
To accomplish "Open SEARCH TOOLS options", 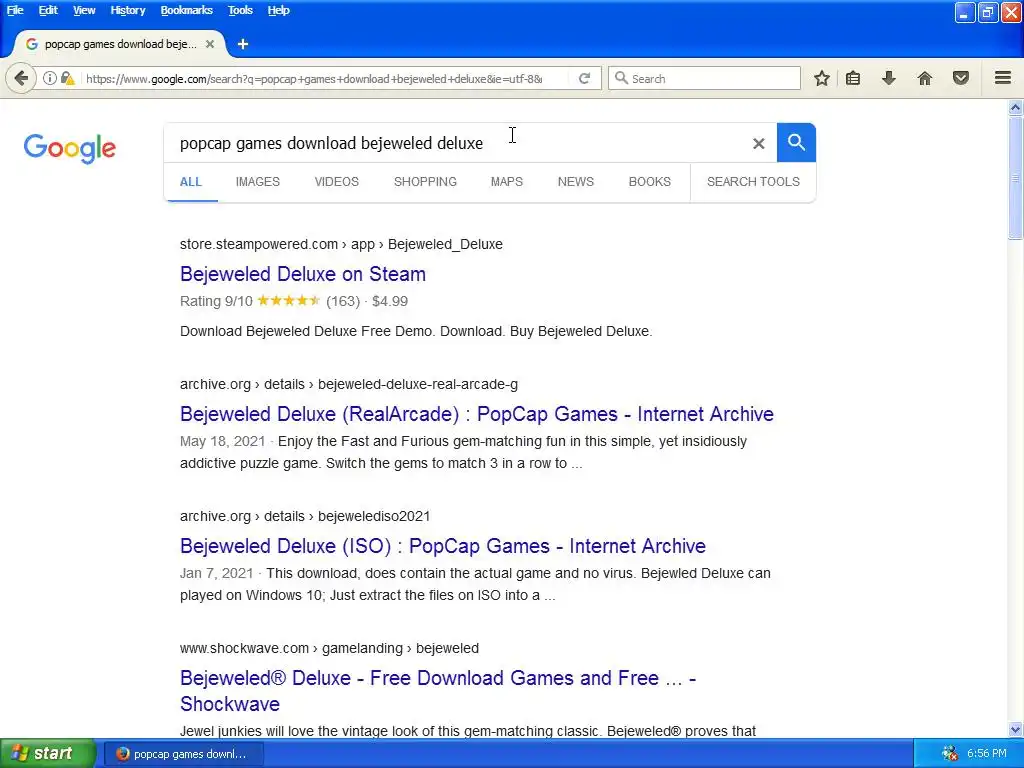I will click(753, 182).
